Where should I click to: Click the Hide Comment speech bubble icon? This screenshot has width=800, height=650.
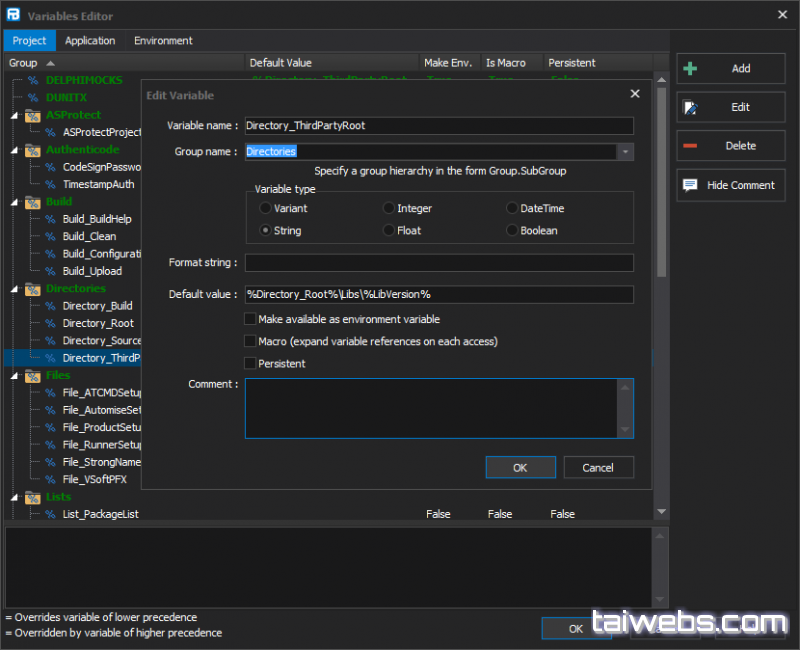(x=690, y=185)
